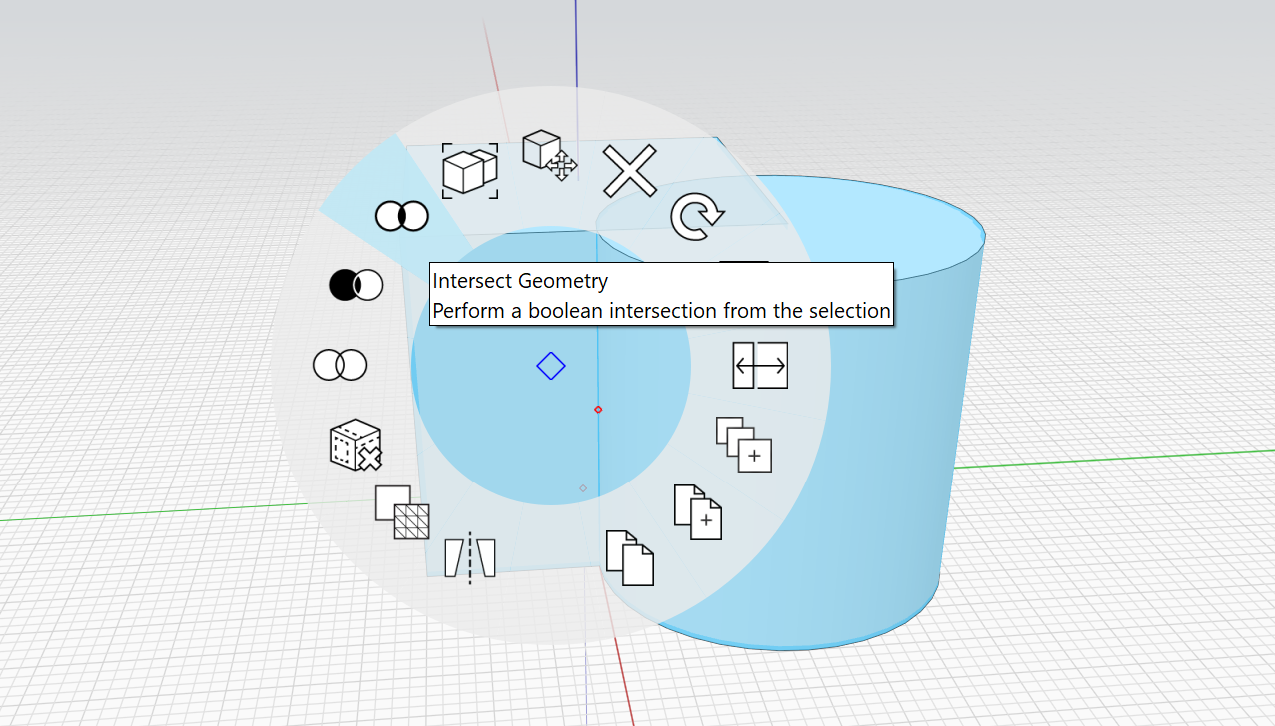Screen dimensions: 1275x726
Task: Click the blue diamond marker at menu center
Action: click(x=551, y=366)
